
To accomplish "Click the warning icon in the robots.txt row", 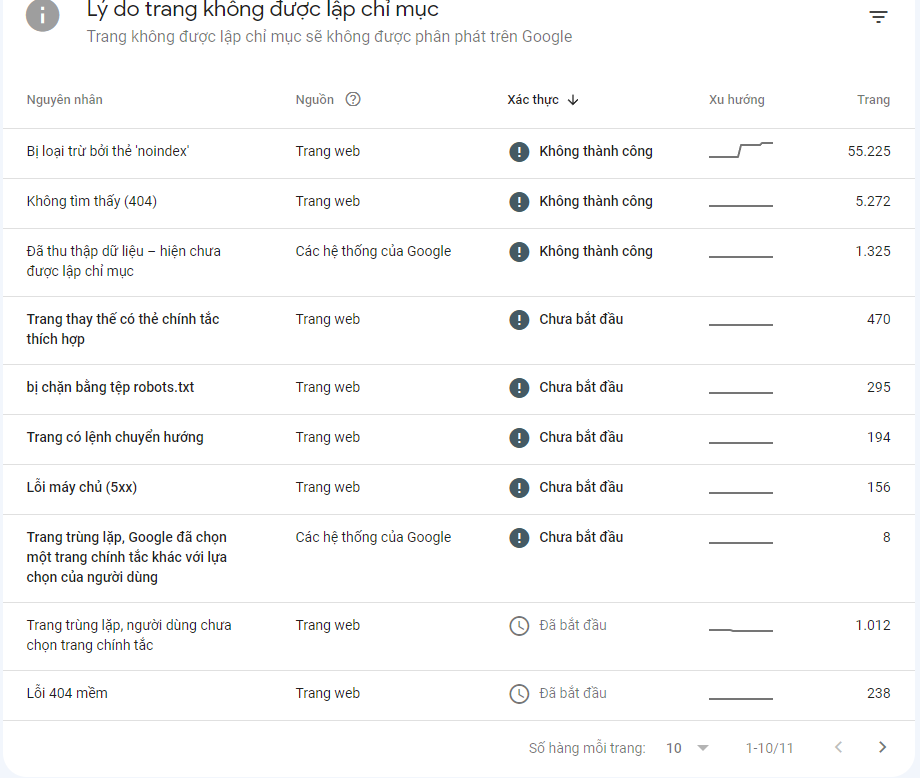I will (x=519, y=388).
